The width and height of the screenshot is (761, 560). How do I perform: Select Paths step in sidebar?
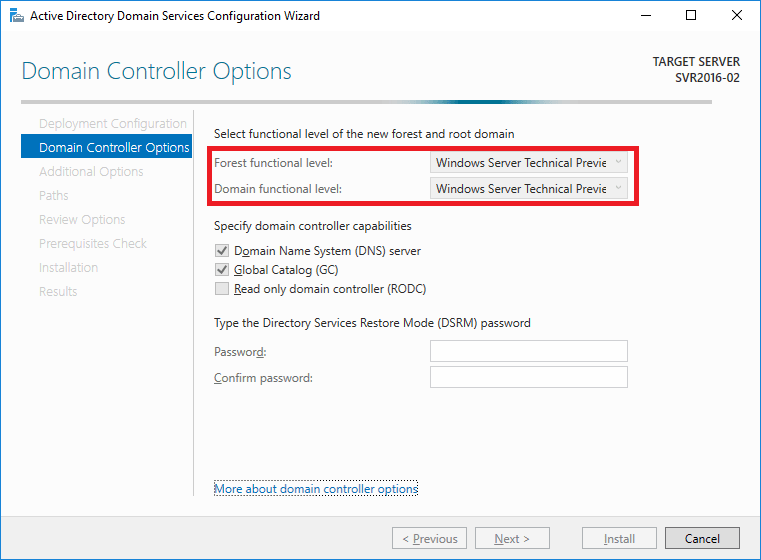53,196
